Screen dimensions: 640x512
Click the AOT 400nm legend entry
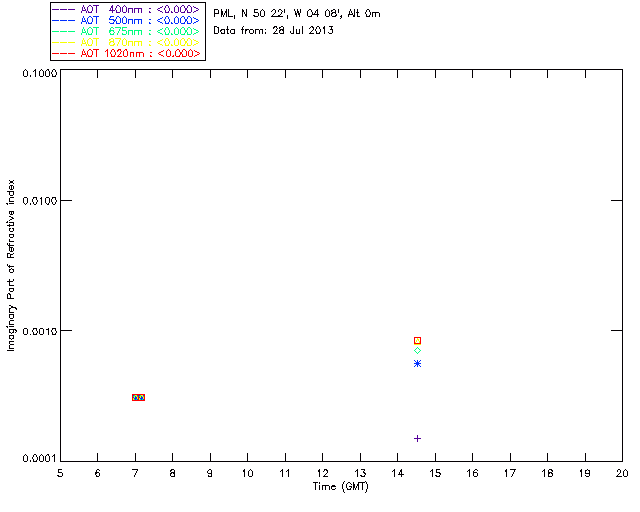pos(126,9)
